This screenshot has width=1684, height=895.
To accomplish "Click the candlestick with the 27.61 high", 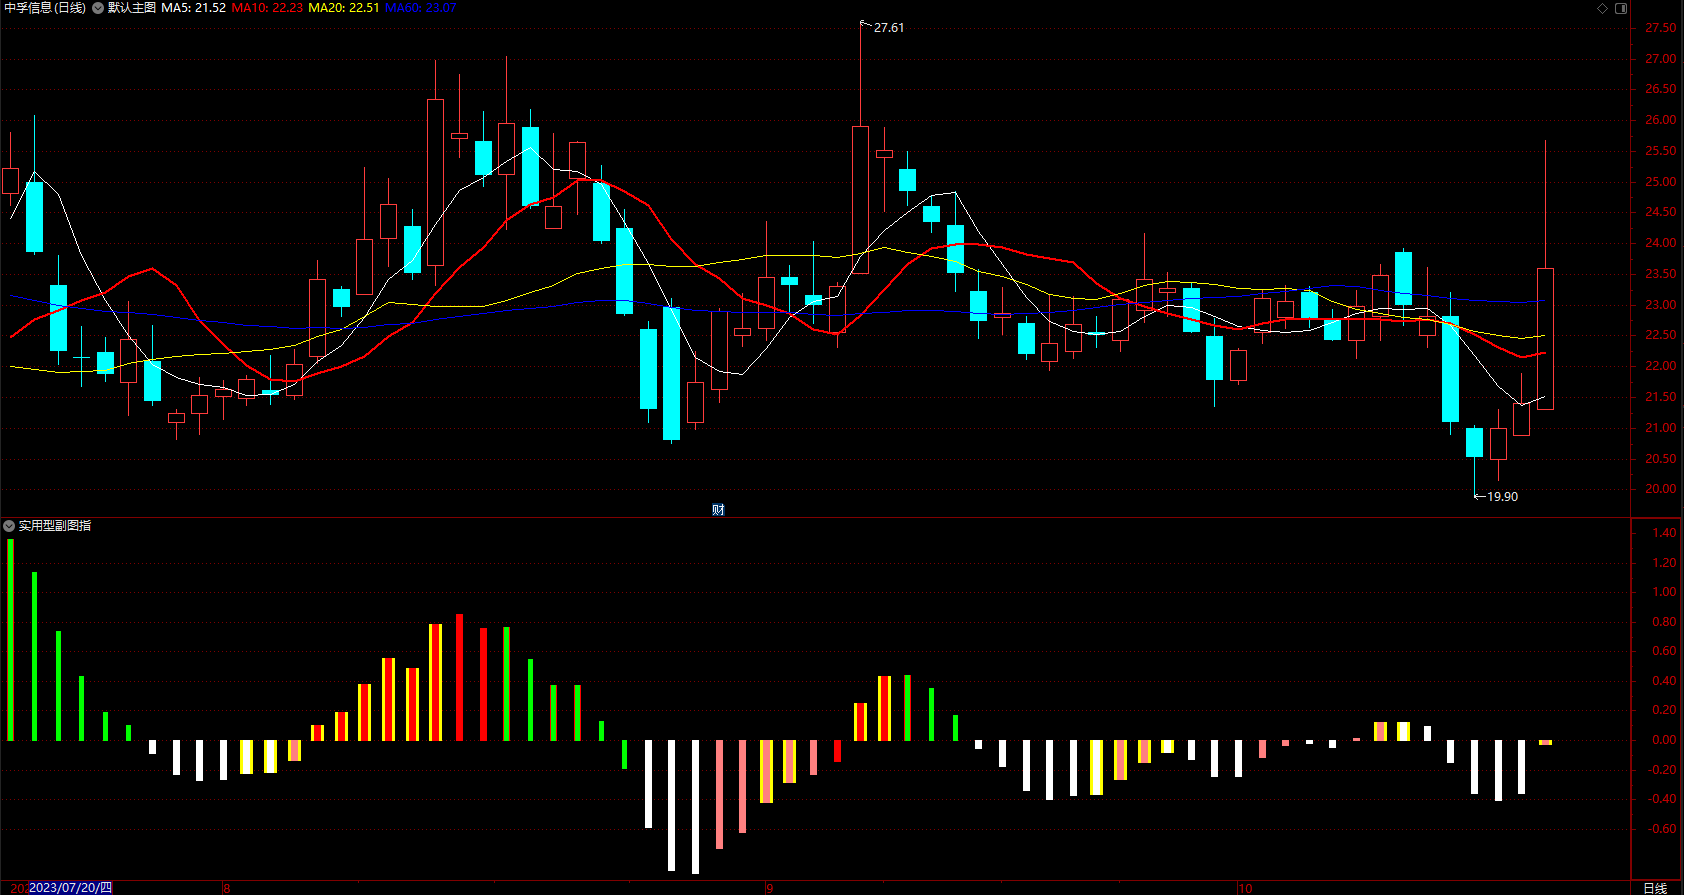I will click(x=860, y=199).
